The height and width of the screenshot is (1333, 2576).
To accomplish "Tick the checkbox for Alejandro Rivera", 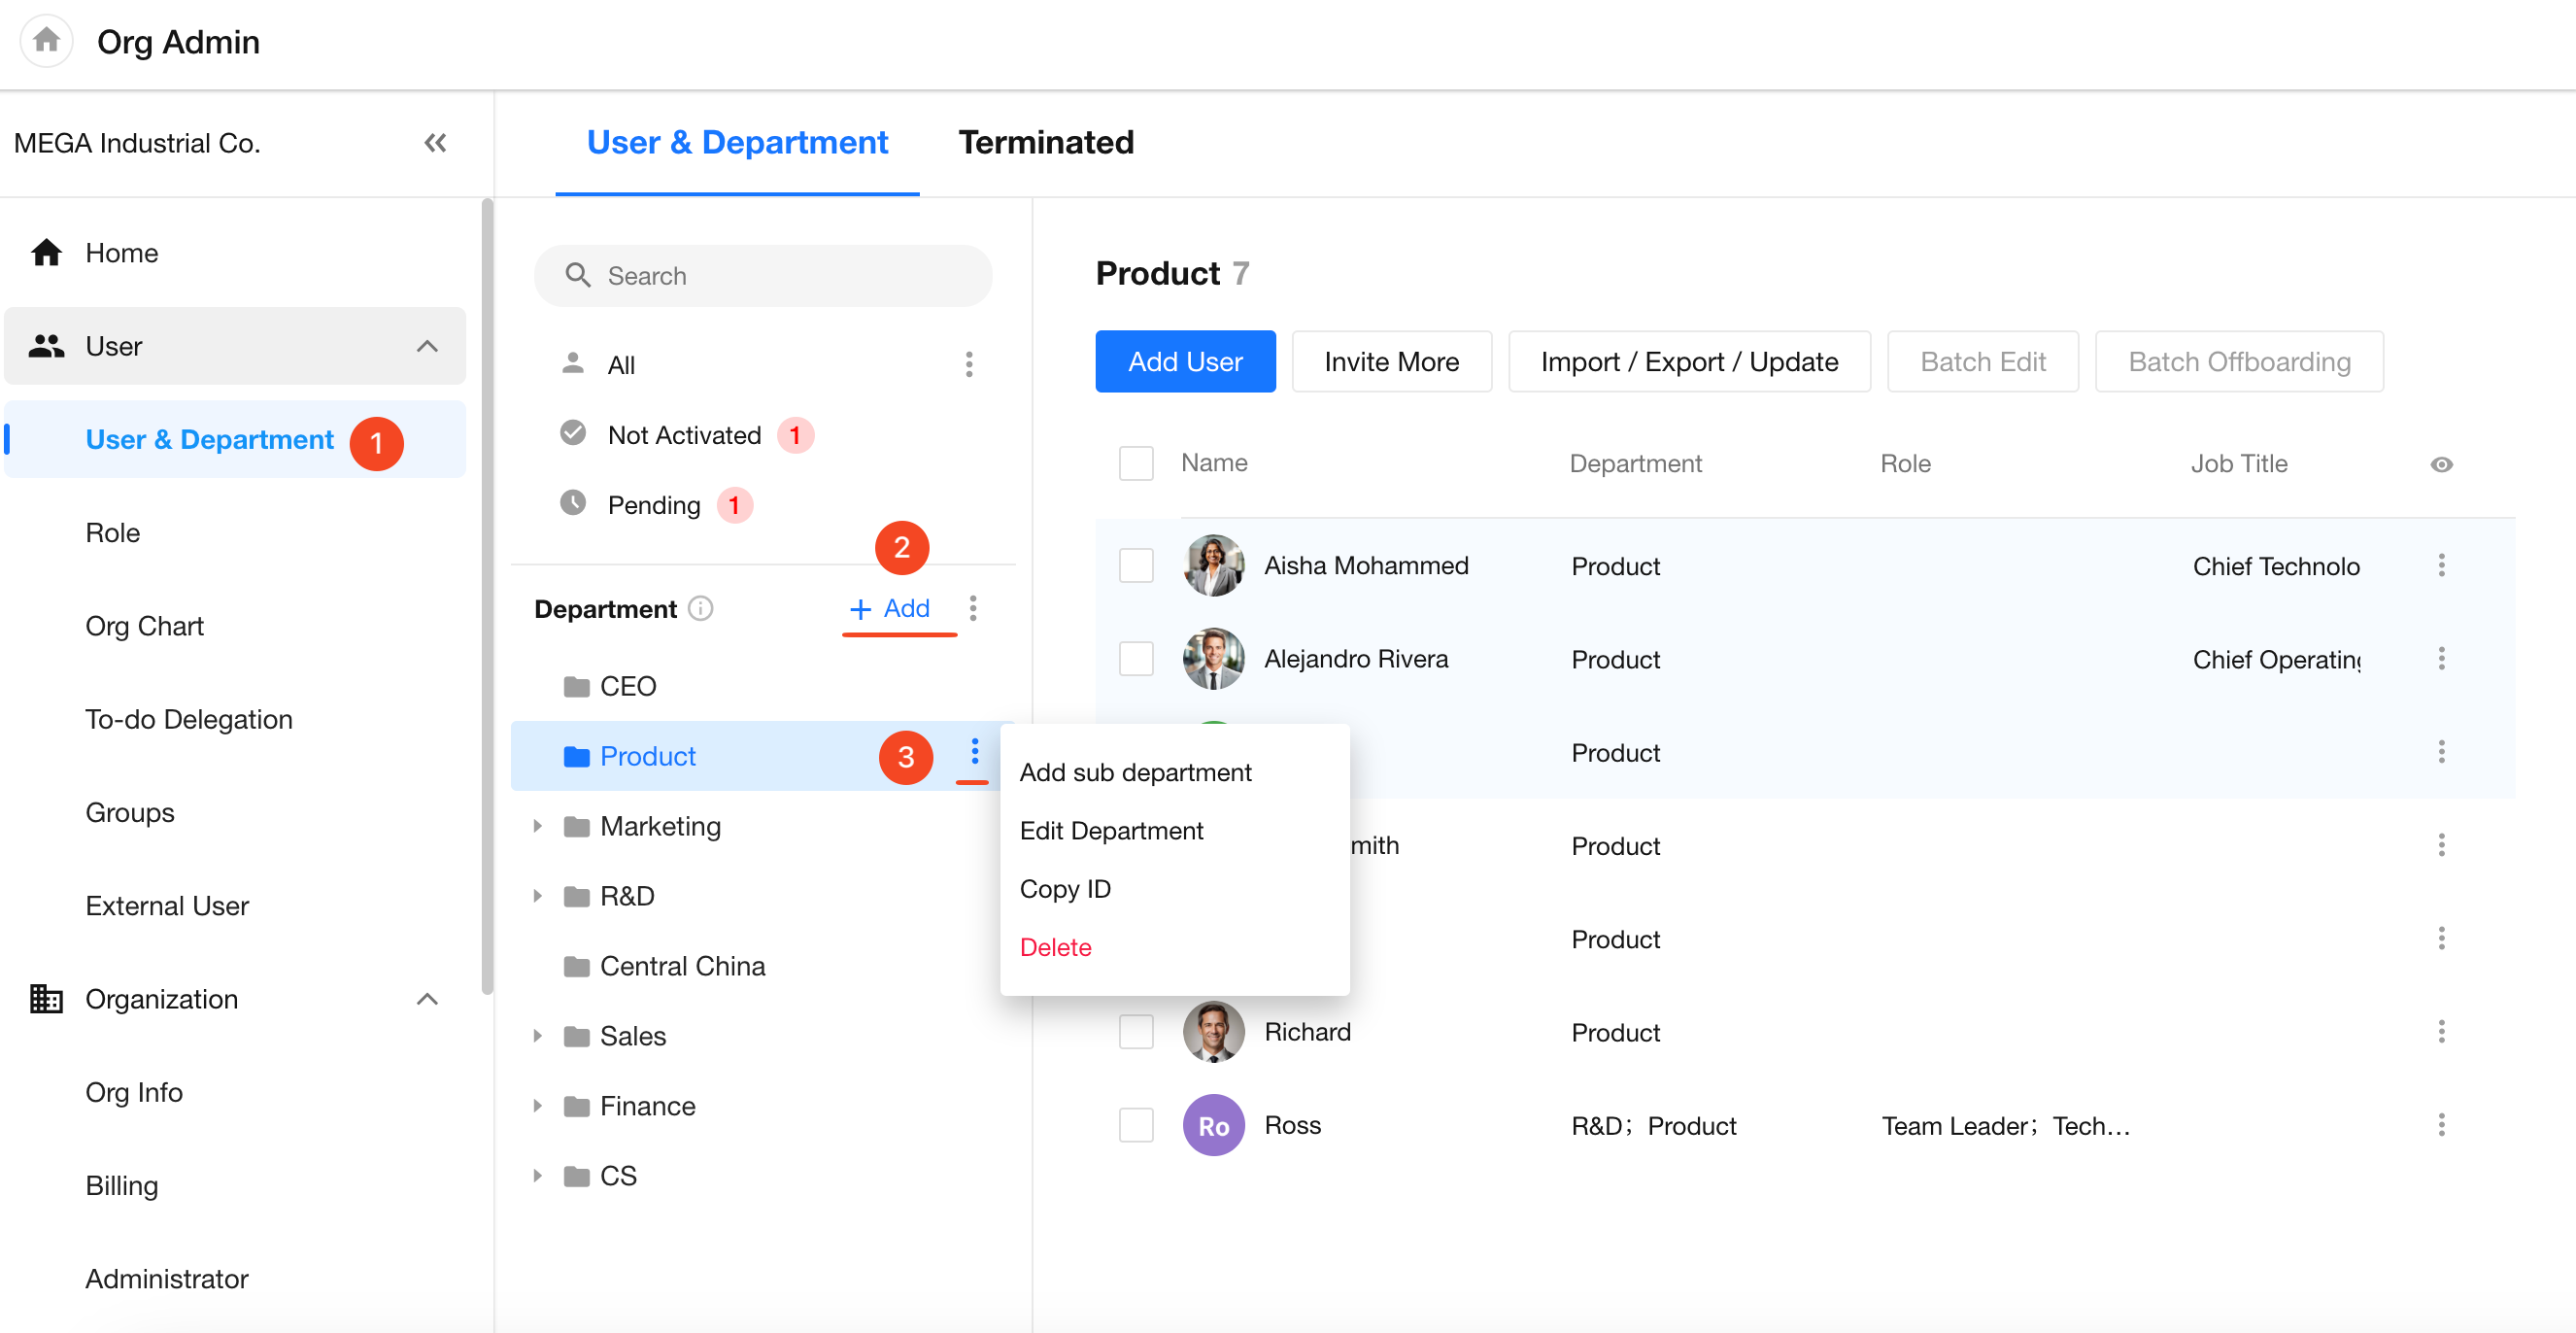I will (1135, 659).
